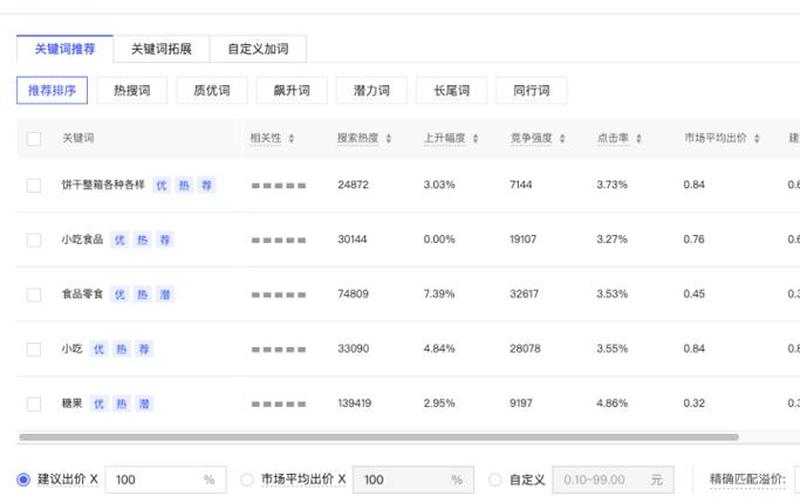Click the 精确匹配溢价 label
The width and height of the screenshot is (800, 500).
coord(747,480)
